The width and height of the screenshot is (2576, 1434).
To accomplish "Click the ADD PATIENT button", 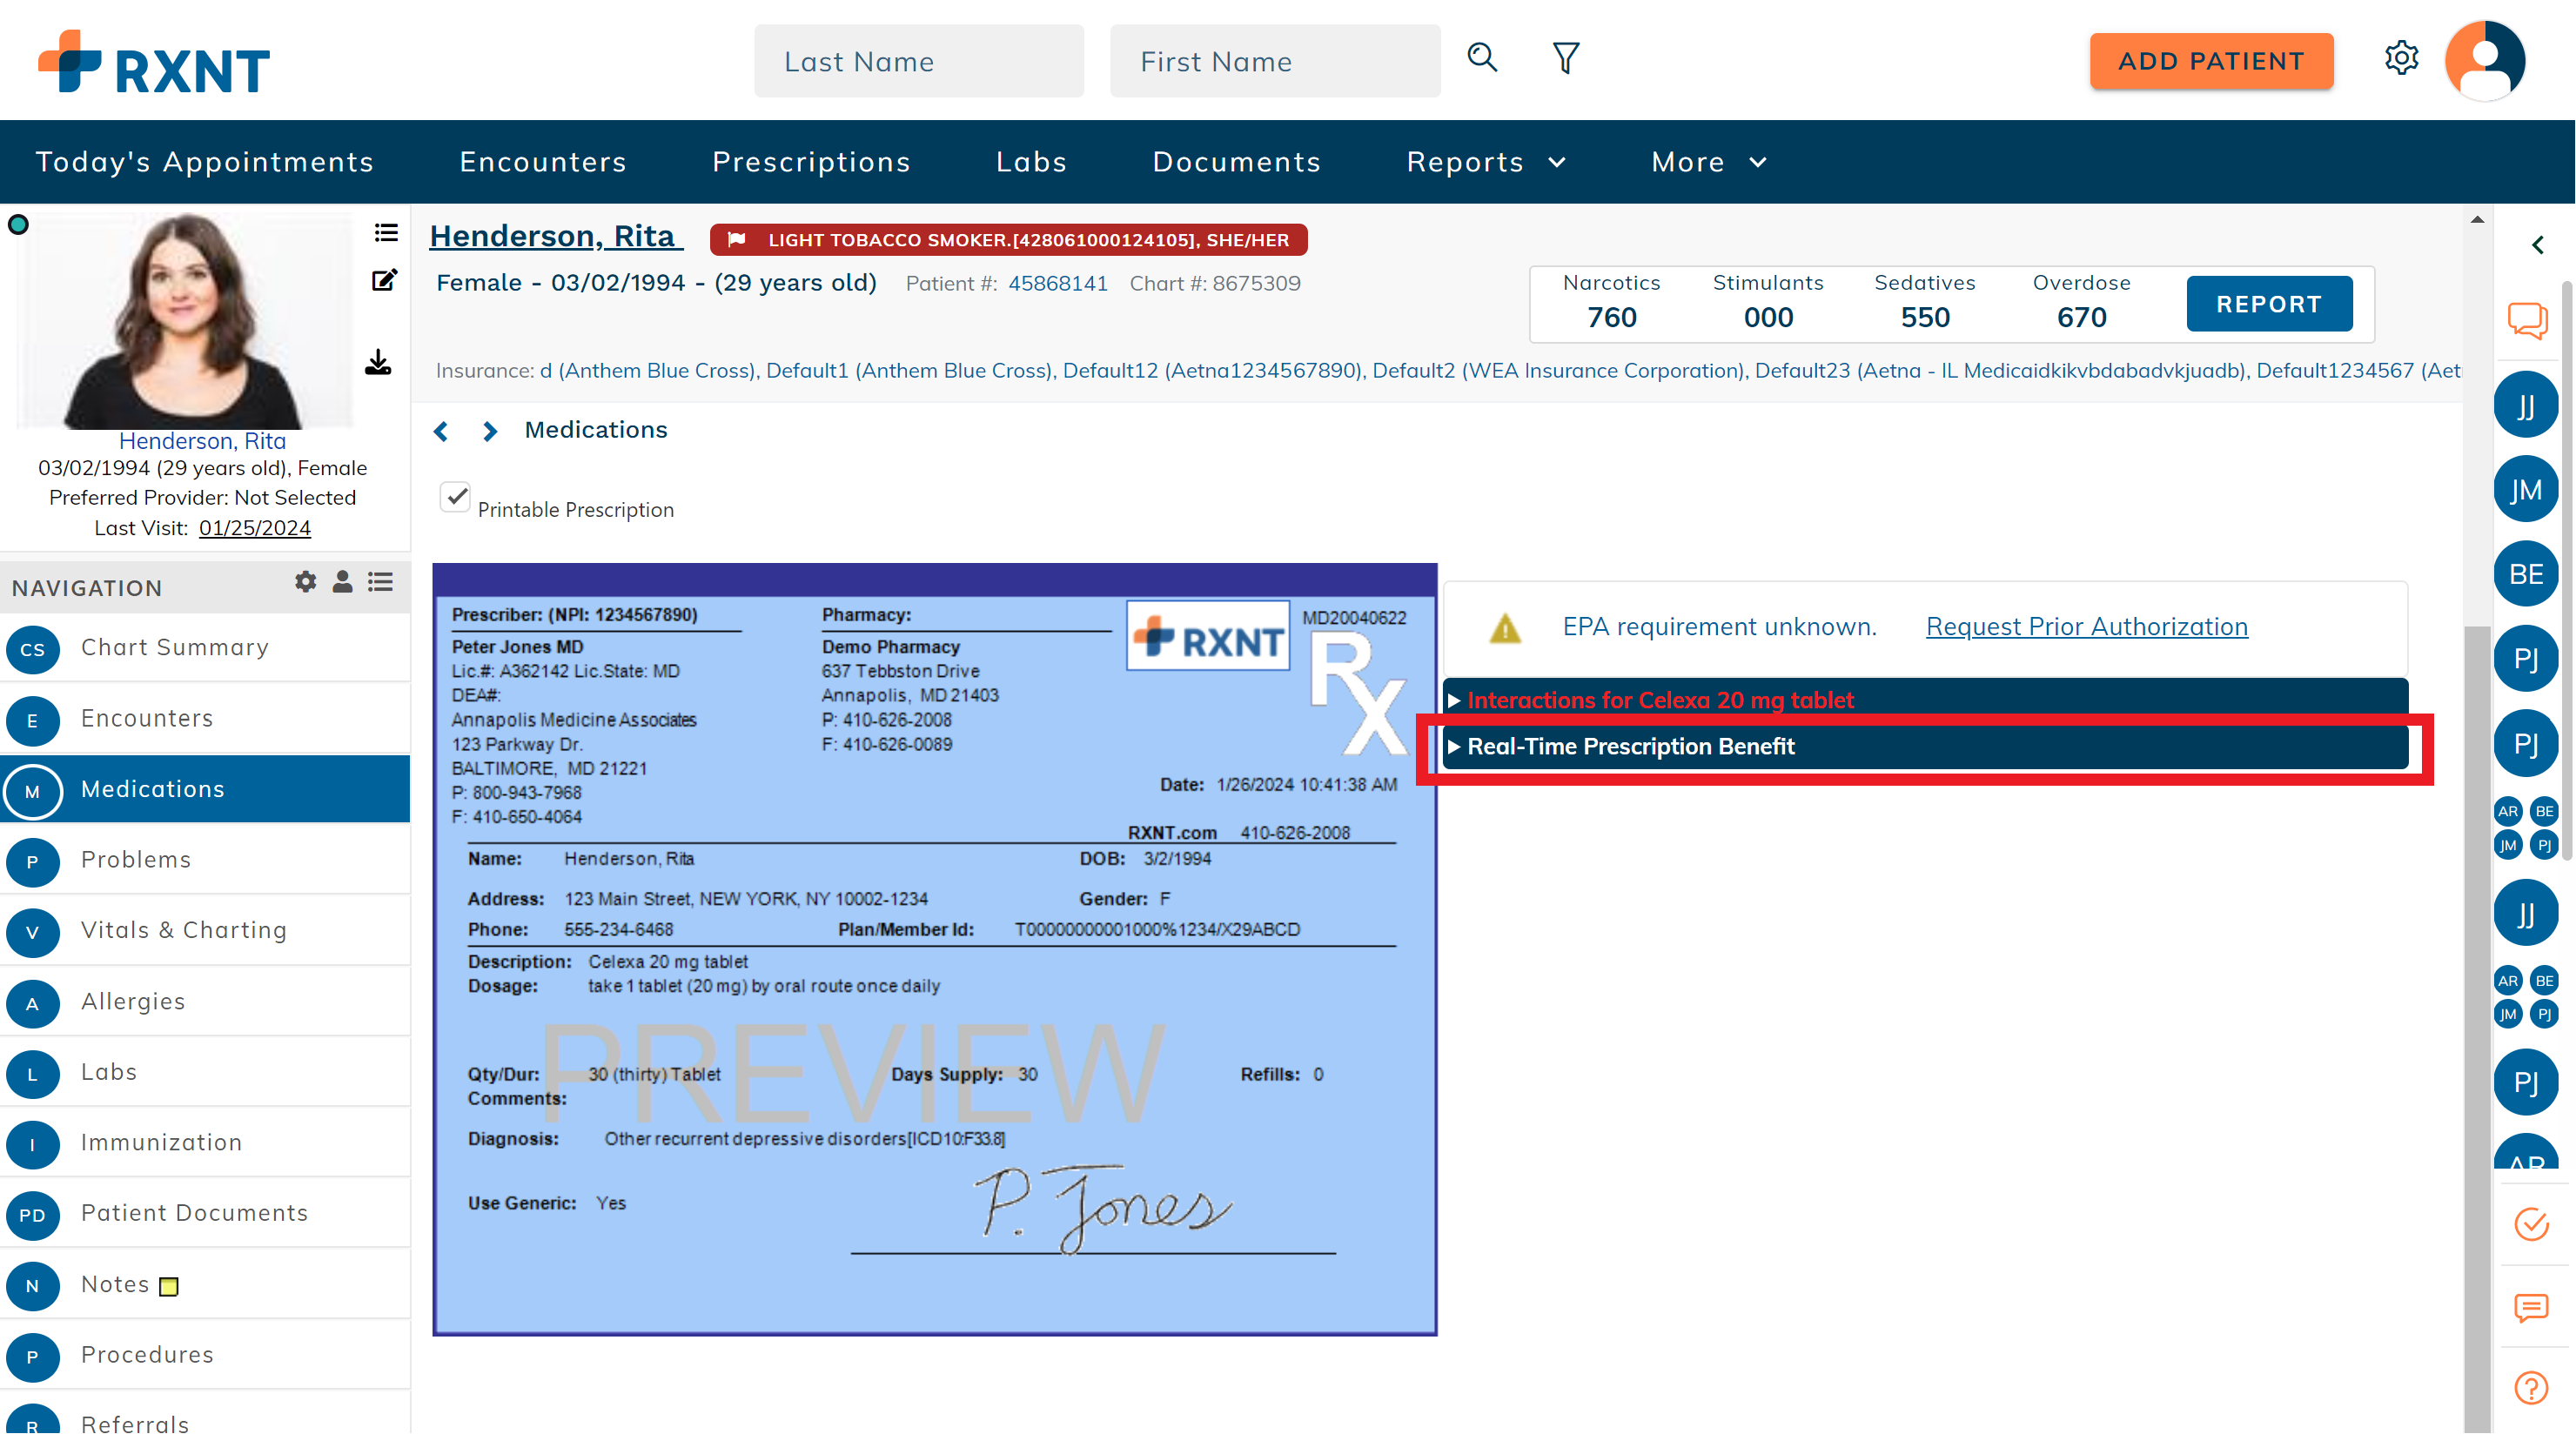I will coord(2212,61).
